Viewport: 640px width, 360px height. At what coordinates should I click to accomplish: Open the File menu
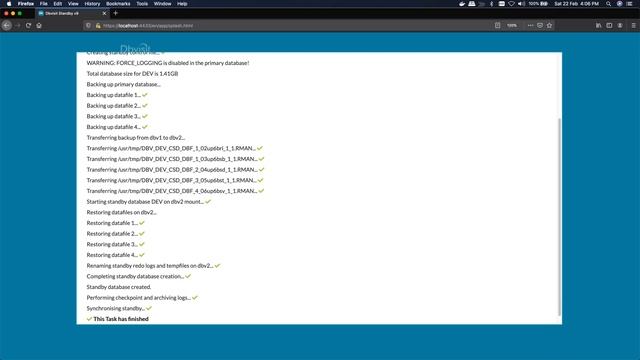[44, 4]
